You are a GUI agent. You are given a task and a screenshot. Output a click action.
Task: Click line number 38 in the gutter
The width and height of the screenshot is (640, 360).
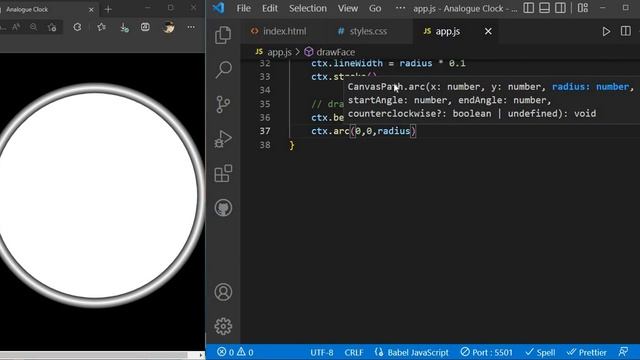(265, 145)
